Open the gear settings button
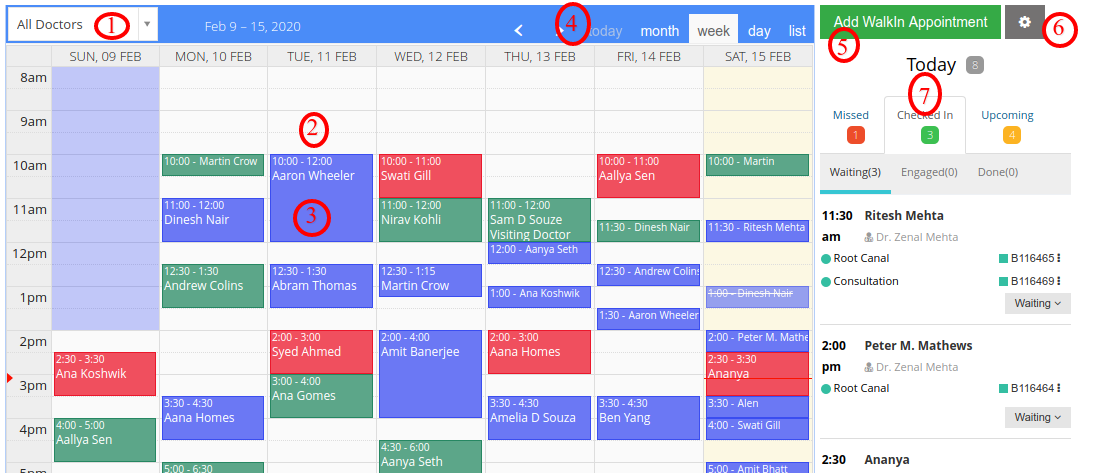This screenshot has height=473, width=1106. pyautogui.click(x=1025, y=23)
